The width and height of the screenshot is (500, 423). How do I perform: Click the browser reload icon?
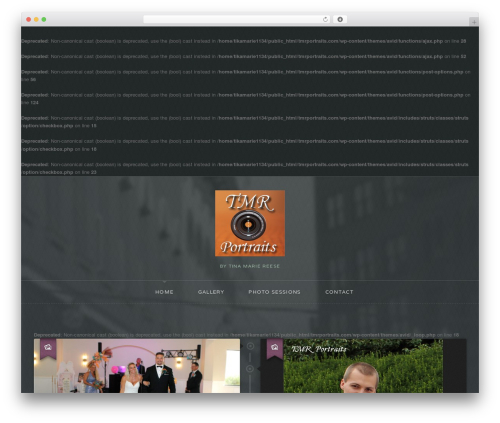pos(325,19)
